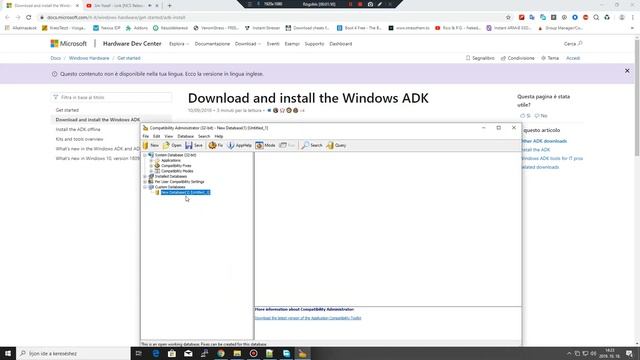Expand the Compatibility Fixes tree node
Screen dimensions: 640x360
point(151,166)
